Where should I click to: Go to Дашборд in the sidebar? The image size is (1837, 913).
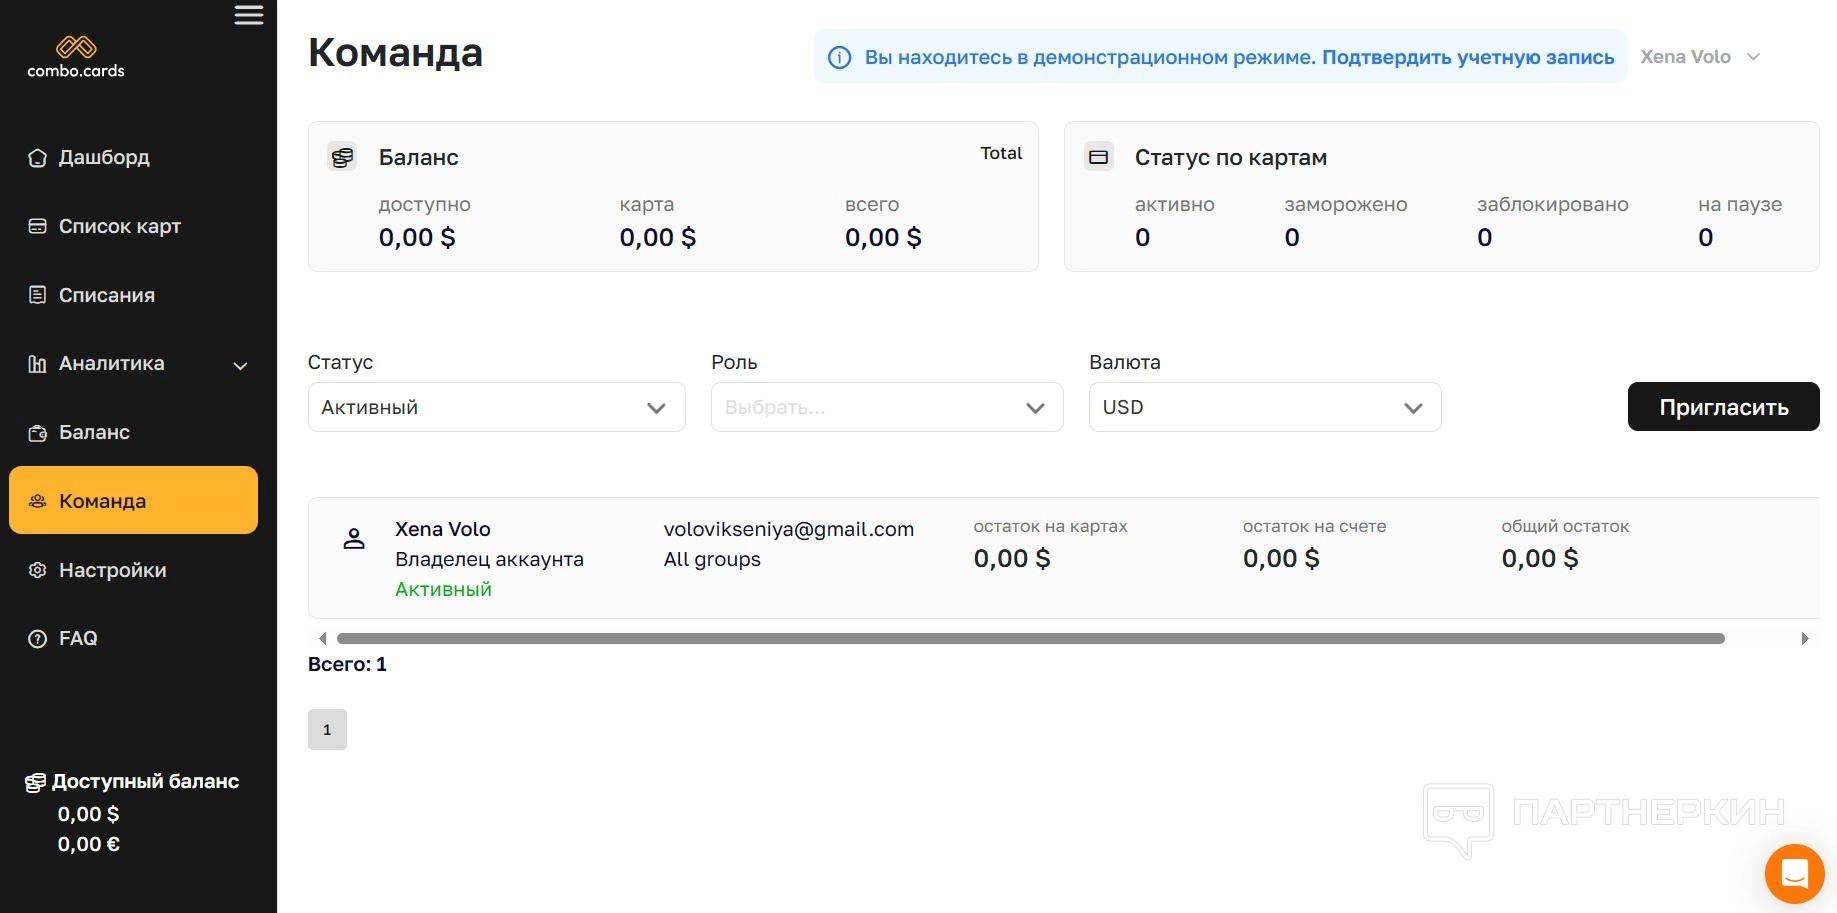[x=104, y=157]
